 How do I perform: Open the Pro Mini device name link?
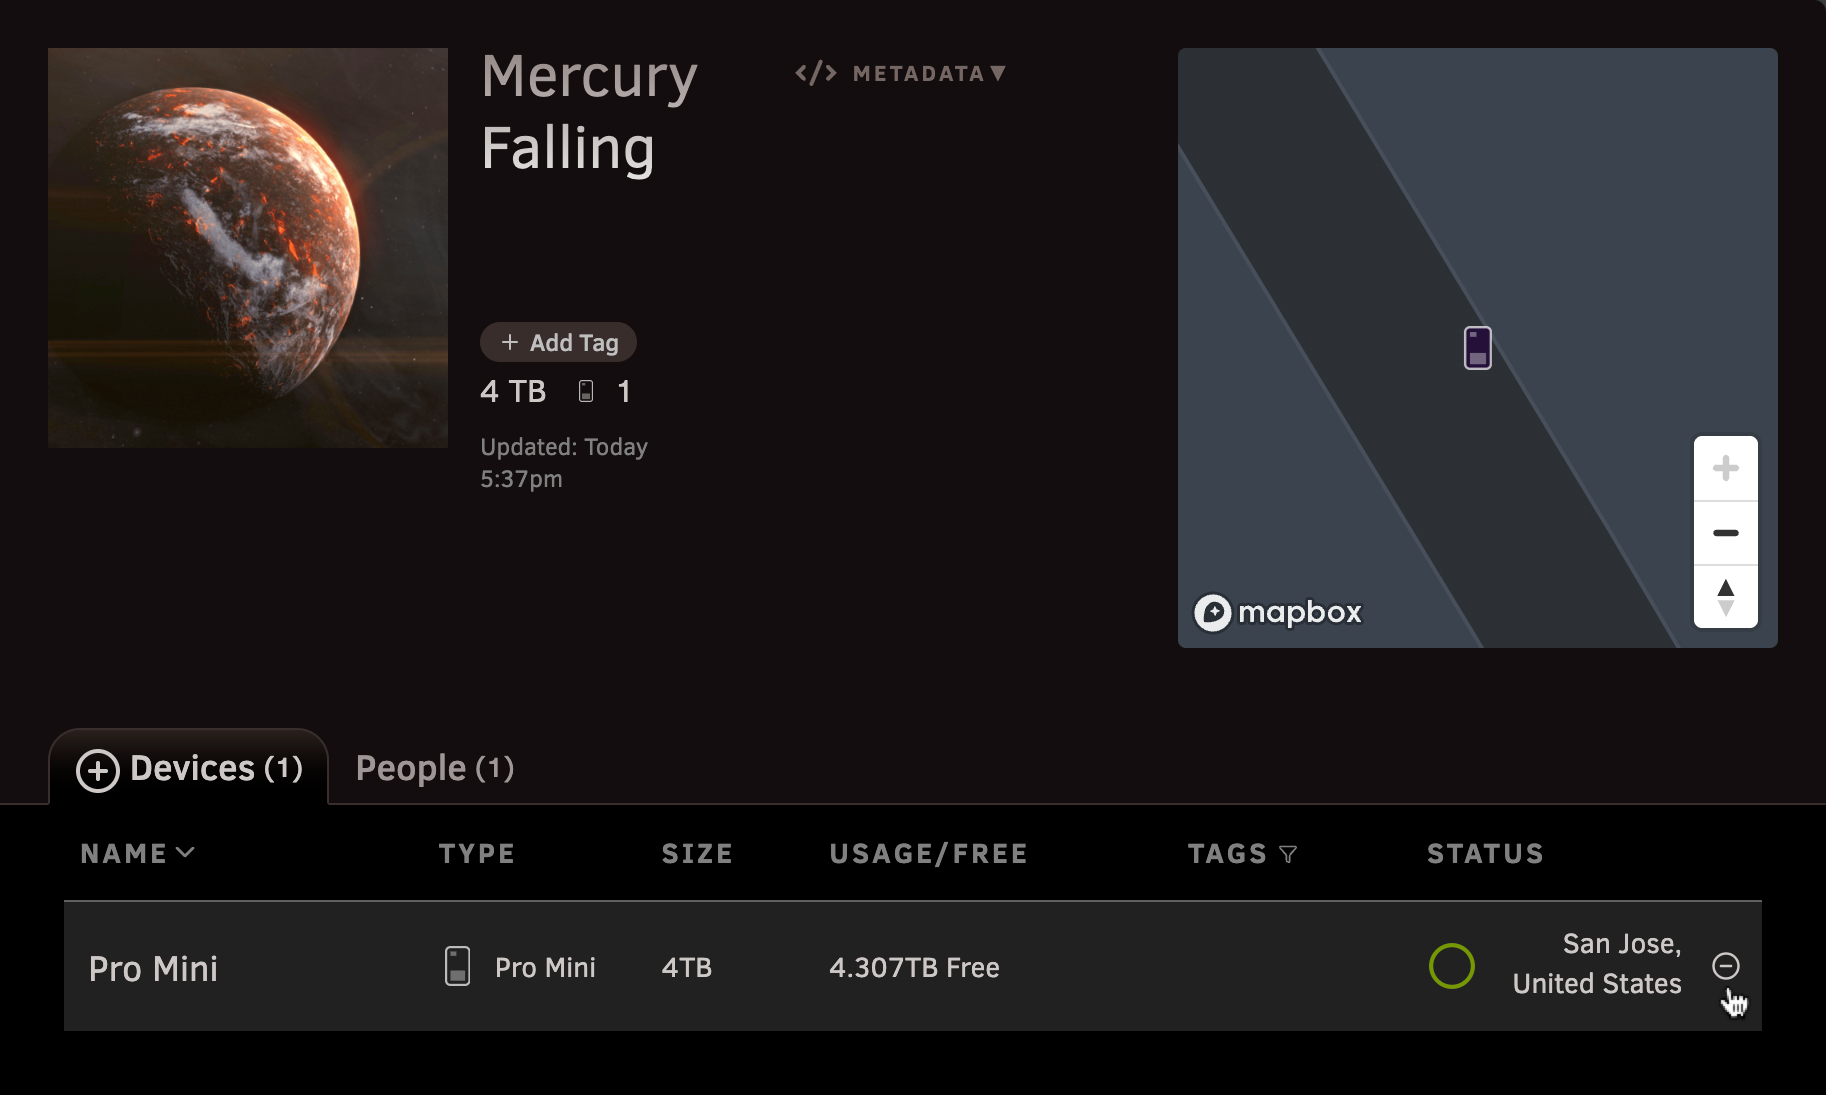[x=153, y=968]
